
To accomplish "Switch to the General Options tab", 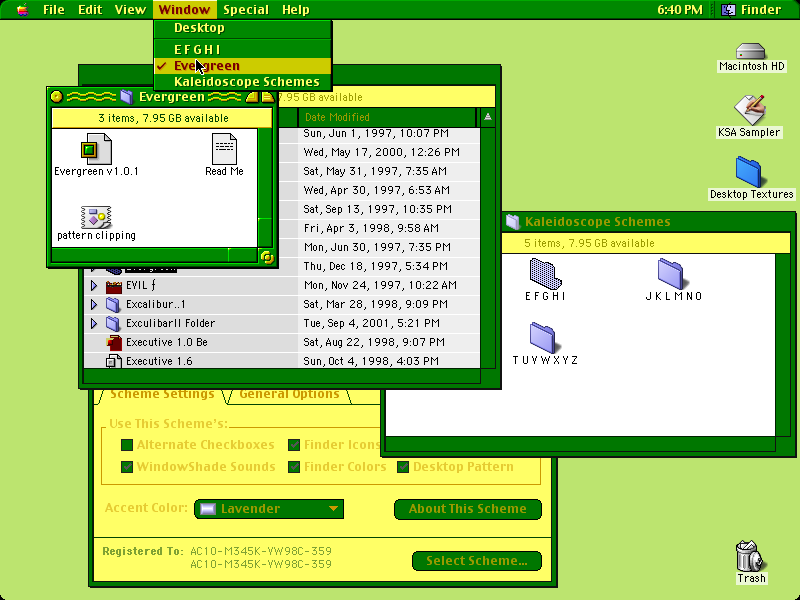I will point(289,394).
